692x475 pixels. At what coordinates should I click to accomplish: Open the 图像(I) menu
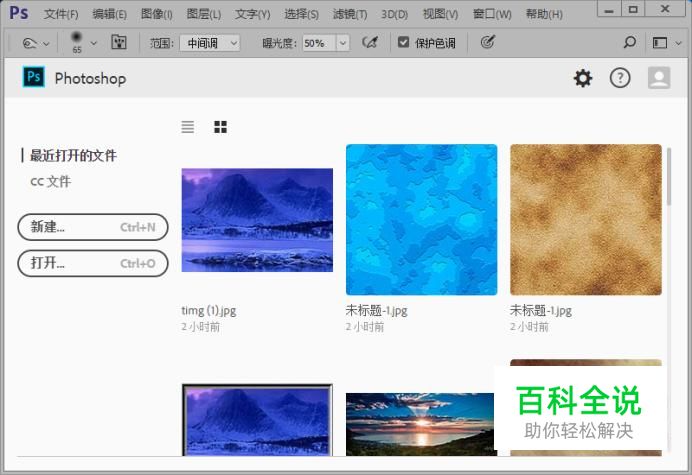click(156, 14)
